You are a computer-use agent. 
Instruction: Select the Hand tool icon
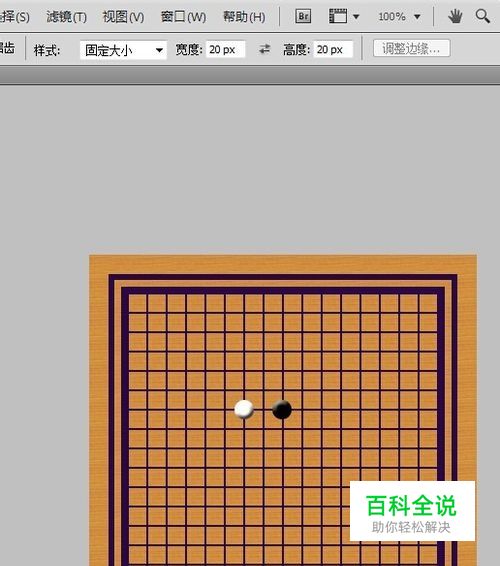click(455, 17)
